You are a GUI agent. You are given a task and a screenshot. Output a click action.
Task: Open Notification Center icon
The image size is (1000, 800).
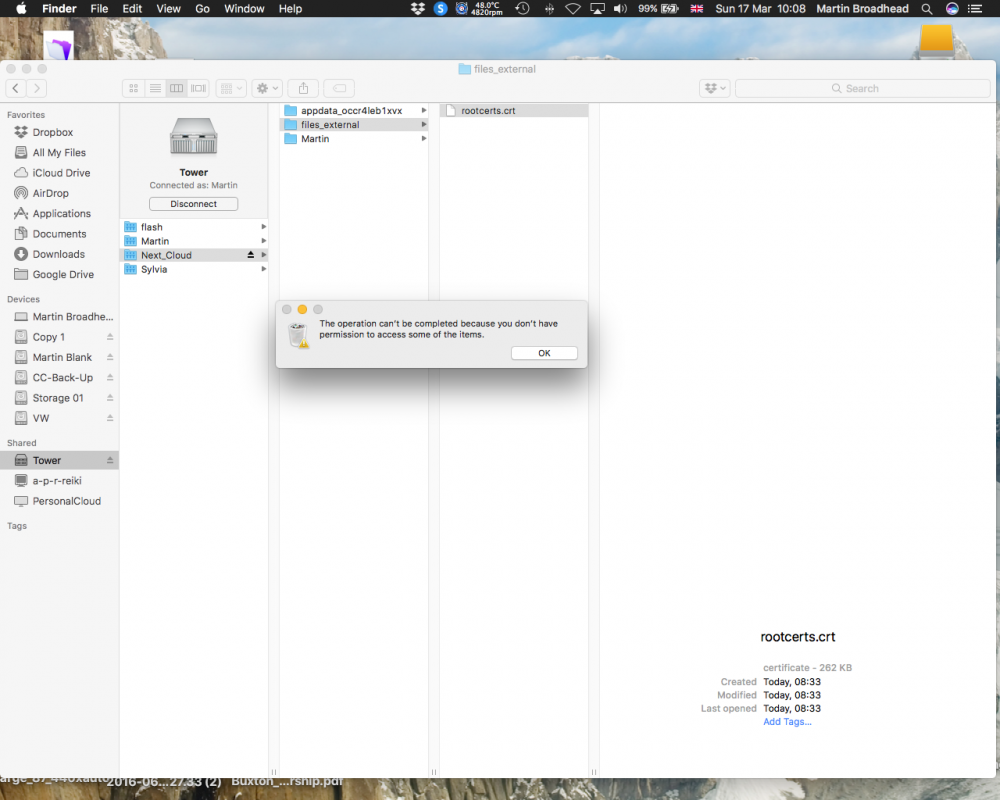974,8
